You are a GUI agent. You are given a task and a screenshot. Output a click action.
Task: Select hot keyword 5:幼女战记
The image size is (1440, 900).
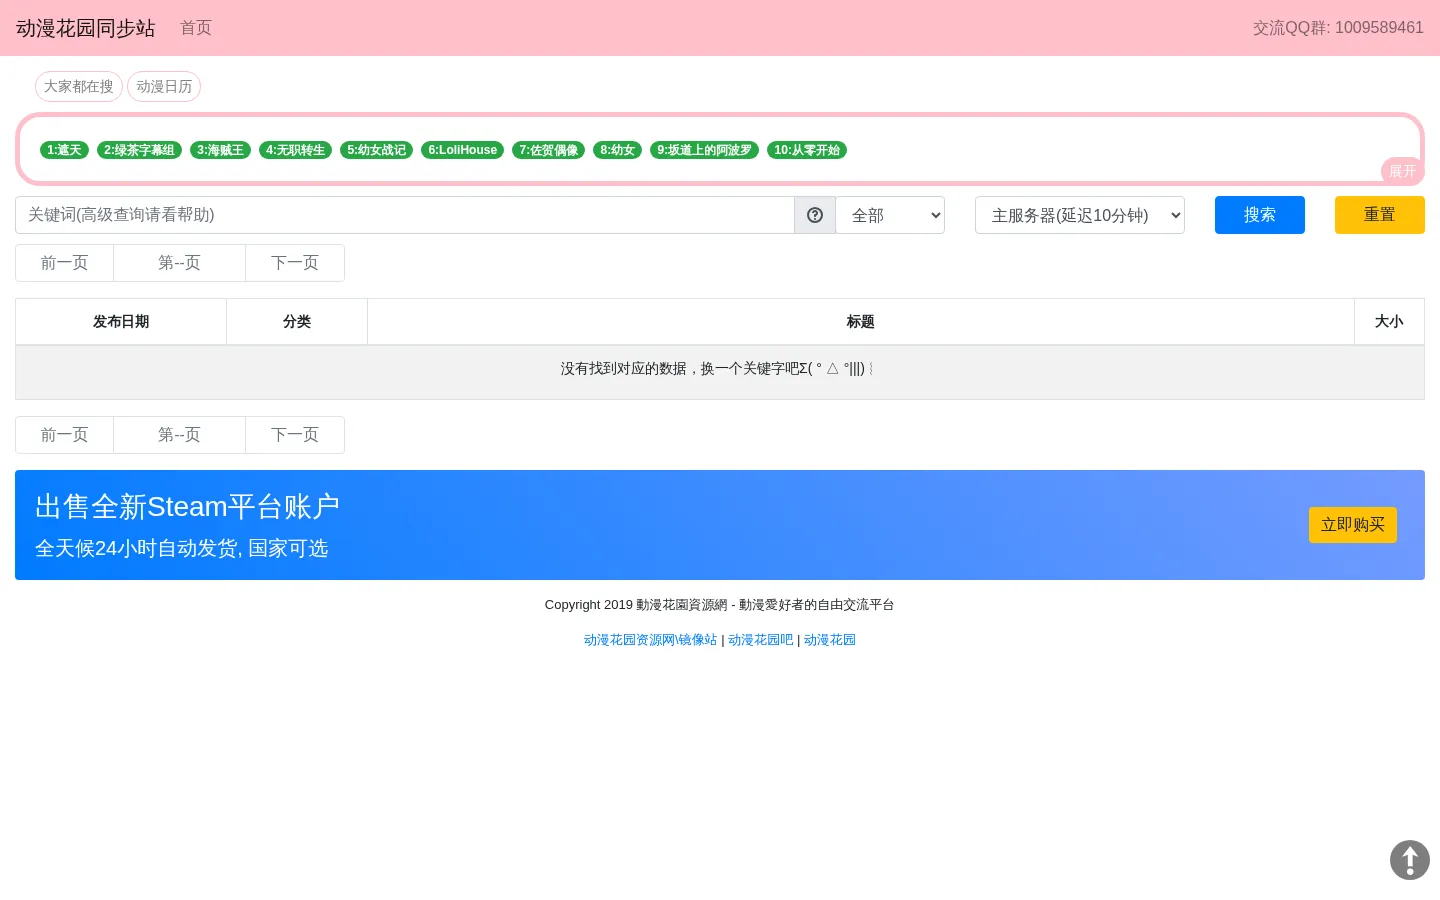pyautogui.click(x=376, y=150)
